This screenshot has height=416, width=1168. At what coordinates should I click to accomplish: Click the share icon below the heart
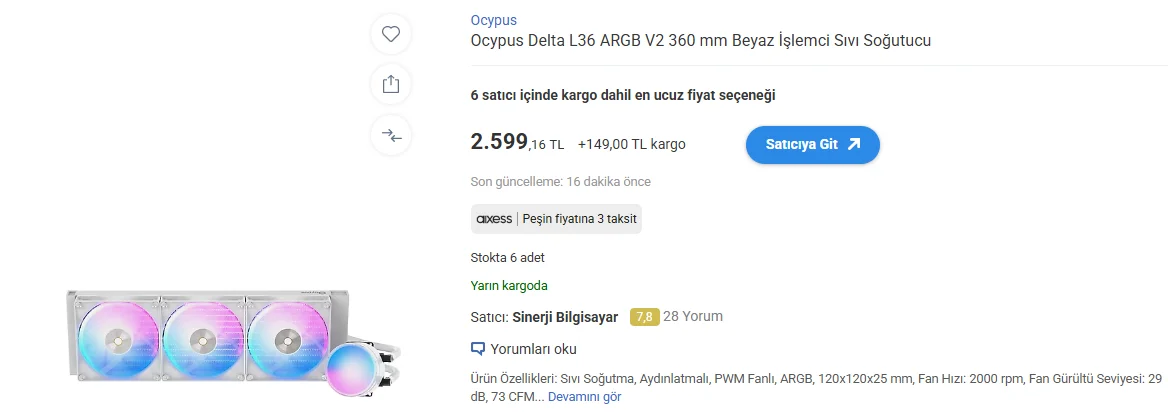click(390, 84)
